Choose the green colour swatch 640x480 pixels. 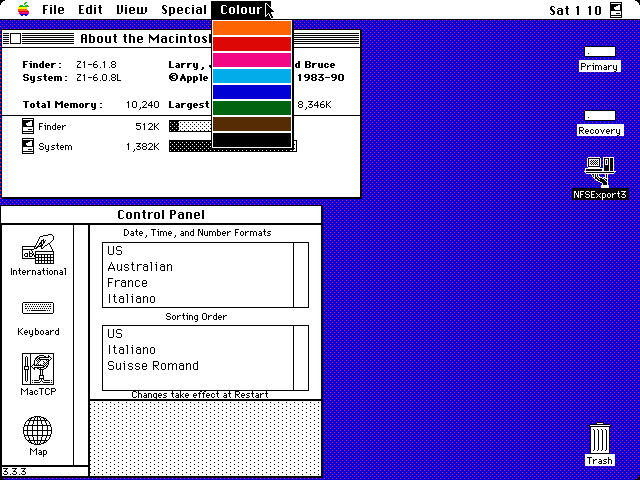pos(252,108)
